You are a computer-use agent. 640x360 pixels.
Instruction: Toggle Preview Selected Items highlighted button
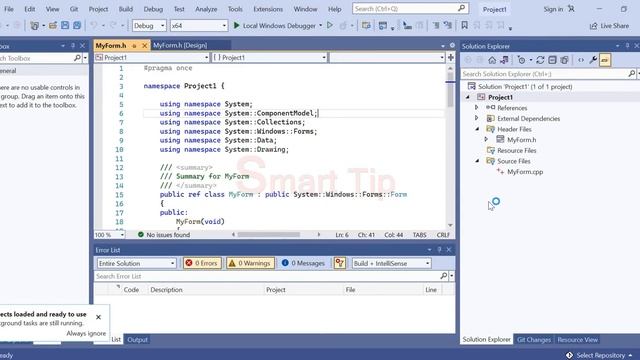(604, 60)
